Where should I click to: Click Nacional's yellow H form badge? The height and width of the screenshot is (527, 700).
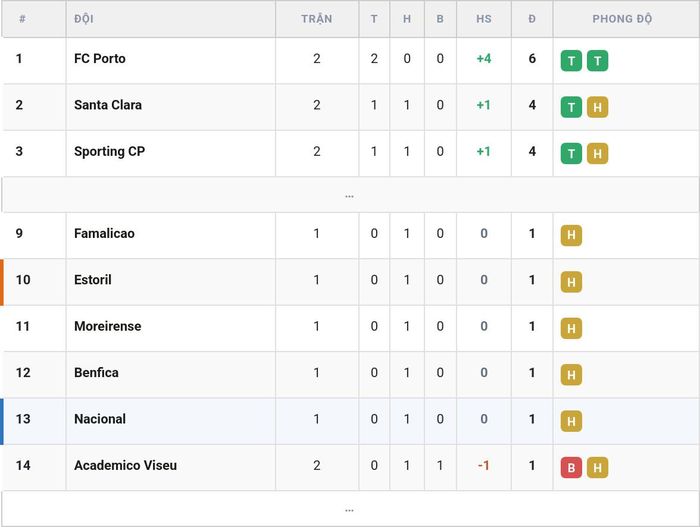coord(571,421)
